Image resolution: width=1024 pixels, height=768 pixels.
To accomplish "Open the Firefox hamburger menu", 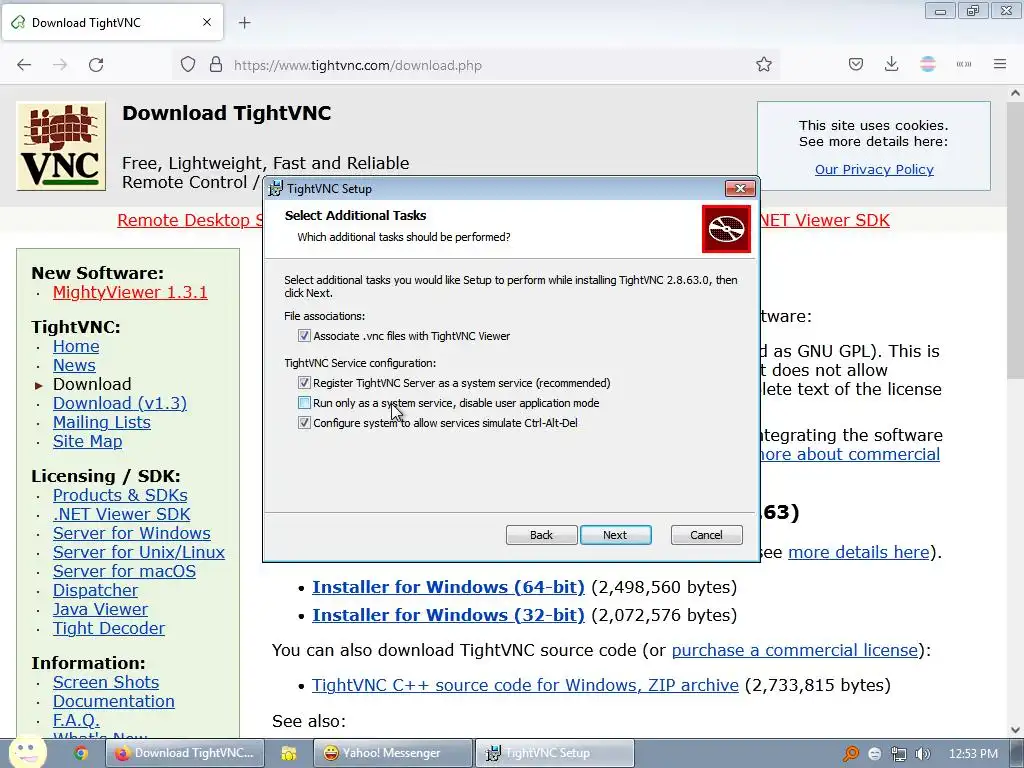I will (x=1000, y=64).
